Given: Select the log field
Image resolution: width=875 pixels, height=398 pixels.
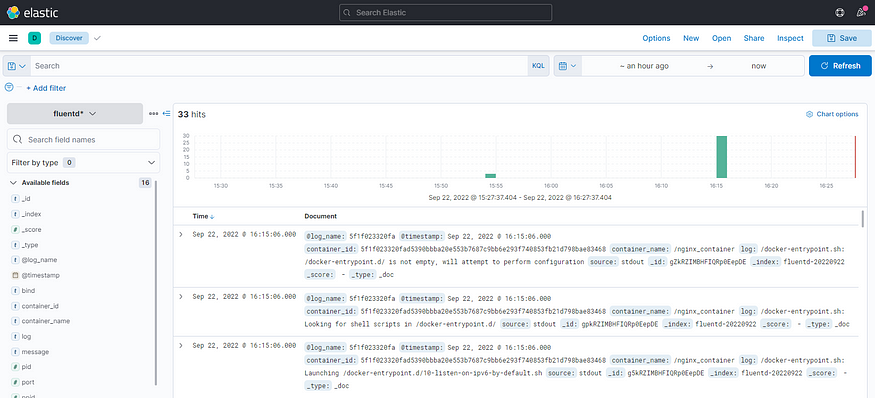Looking at the screenshot, I should coord(26,337).
